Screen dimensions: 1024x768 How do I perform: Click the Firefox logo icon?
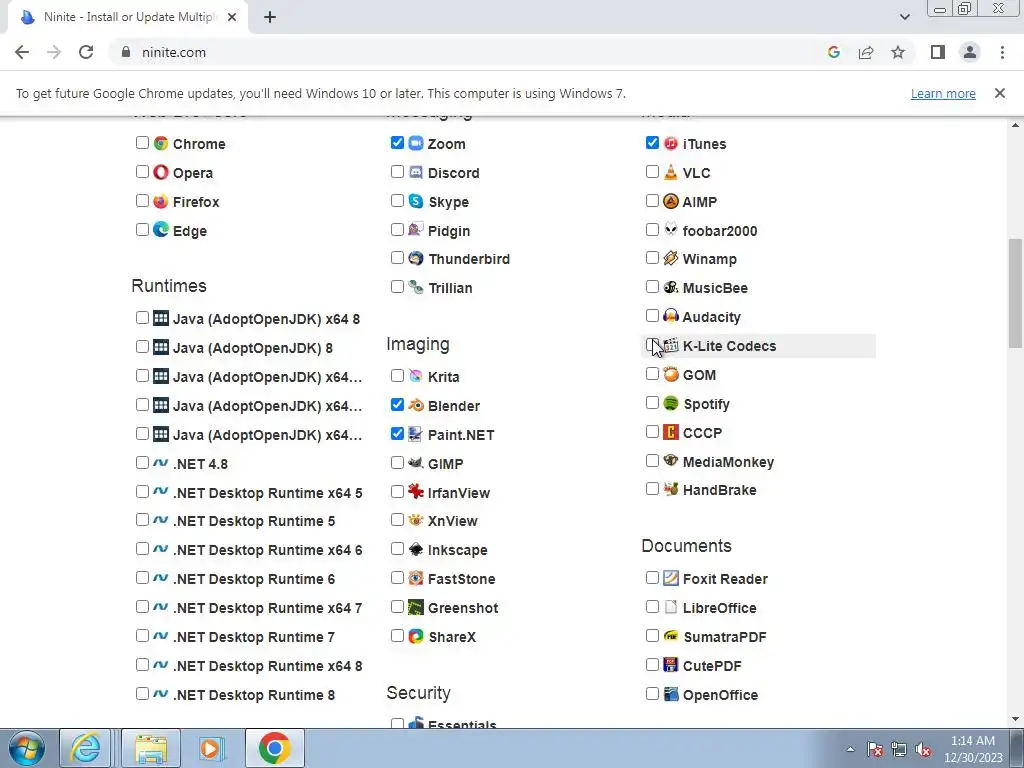(161, 201)
